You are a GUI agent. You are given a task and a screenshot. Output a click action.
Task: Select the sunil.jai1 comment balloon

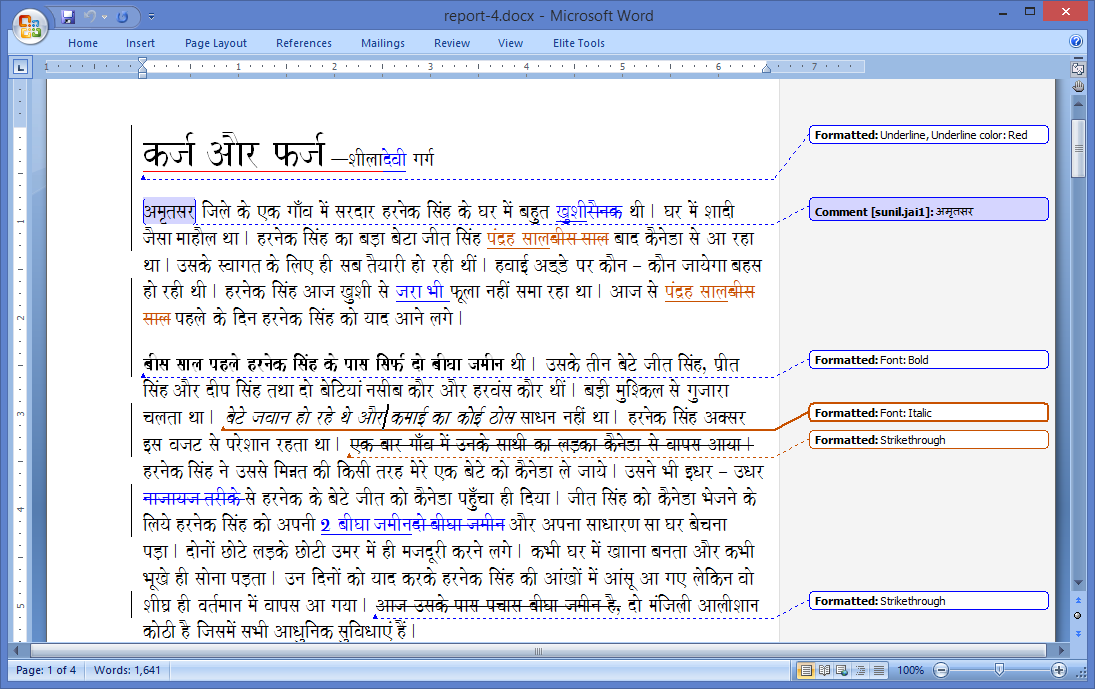coord(929,209)
